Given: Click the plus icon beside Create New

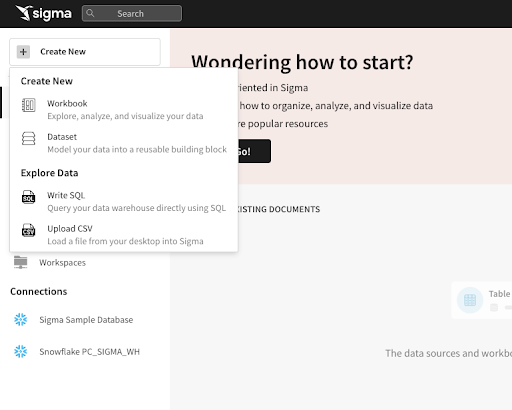Looking at the screenshot, I should click(23, 52).
